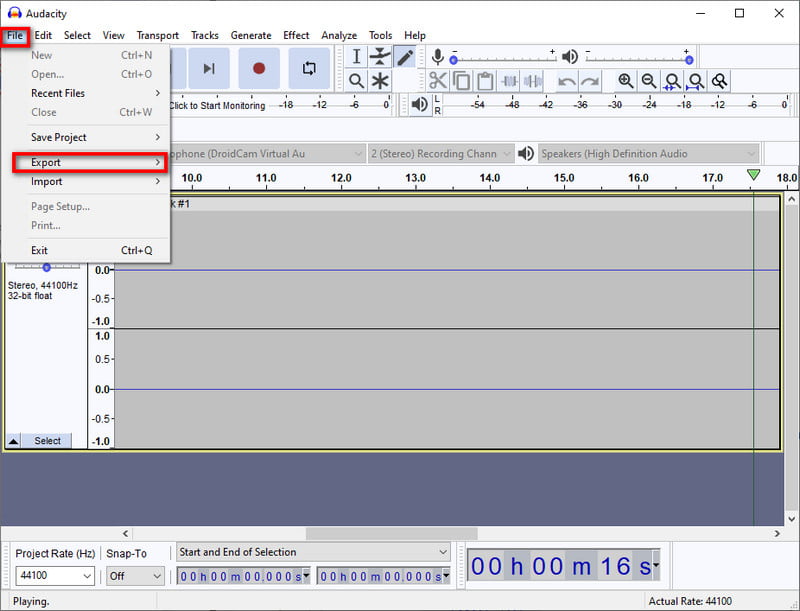Click the vertical scrollbar up arrow

point(791,199)
